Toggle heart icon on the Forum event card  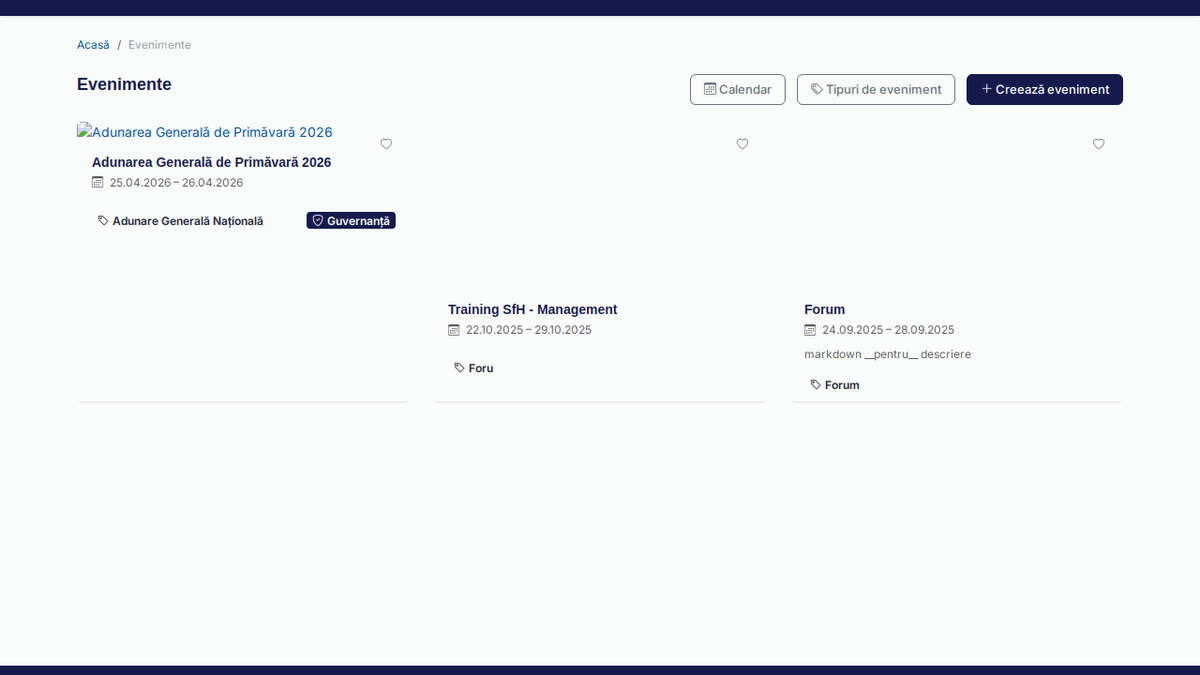pyautogui.click(x=1098, y=144)
